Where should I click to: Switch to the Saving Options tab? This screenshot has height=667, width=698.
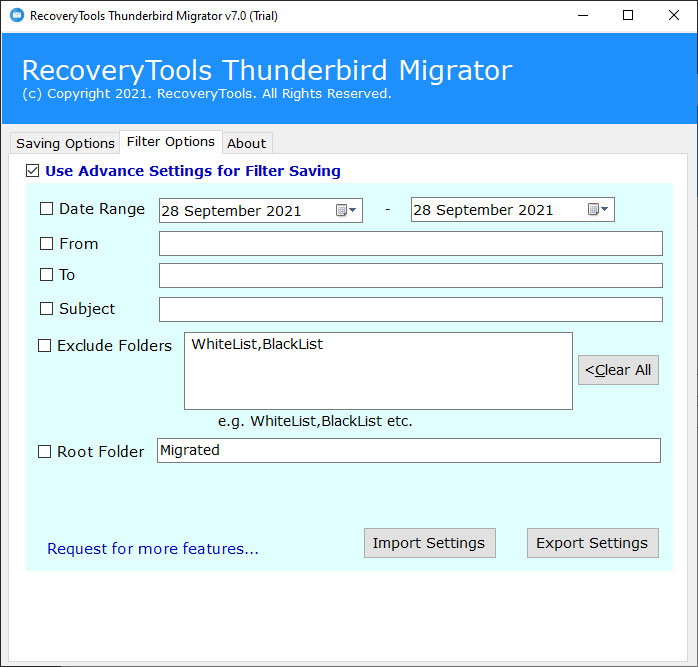point(65,143)
